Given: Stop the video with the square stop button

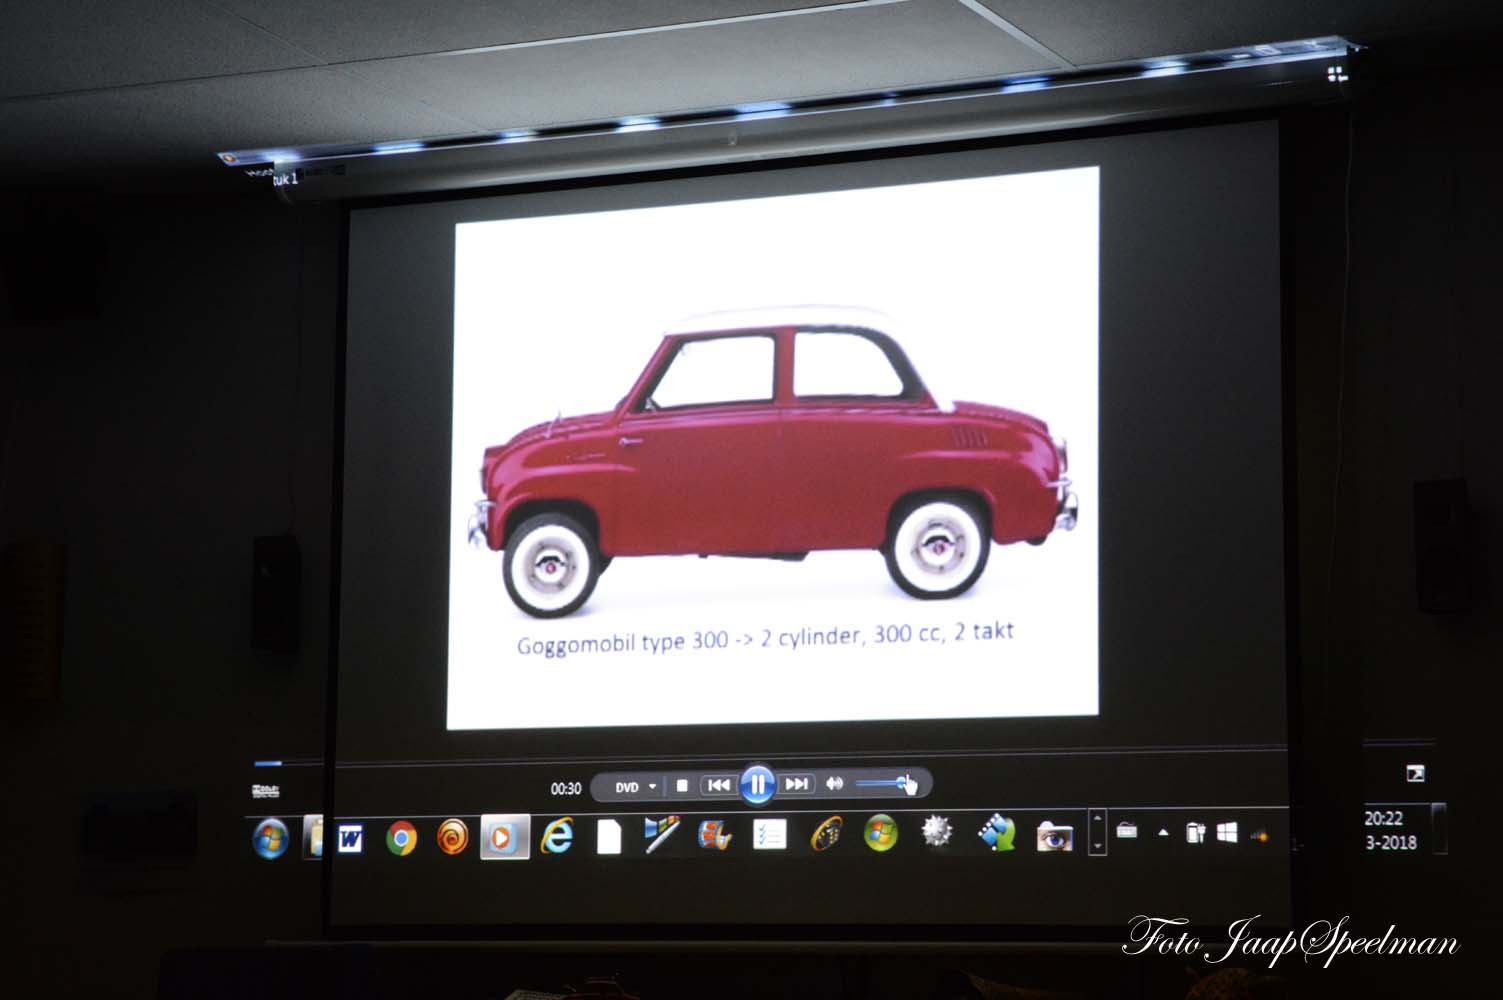Looking at the screenshot, I should pos(682,786).
